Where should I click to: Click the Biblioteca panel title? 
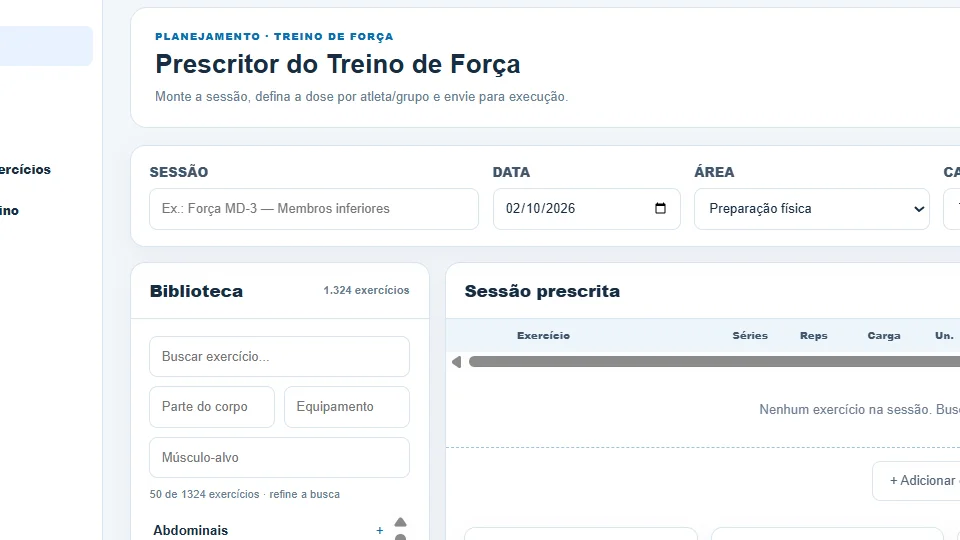[196, 291]
